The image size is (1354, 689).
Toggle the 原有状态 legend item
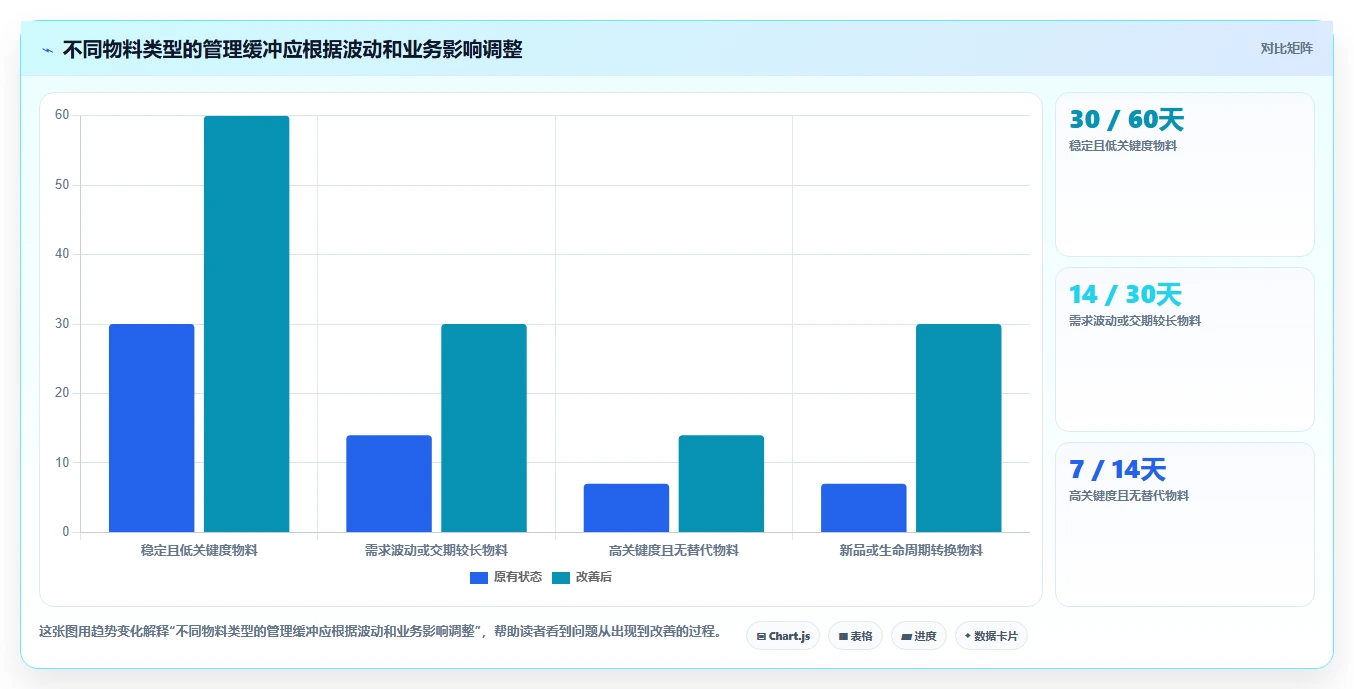[x=506, y=577]
